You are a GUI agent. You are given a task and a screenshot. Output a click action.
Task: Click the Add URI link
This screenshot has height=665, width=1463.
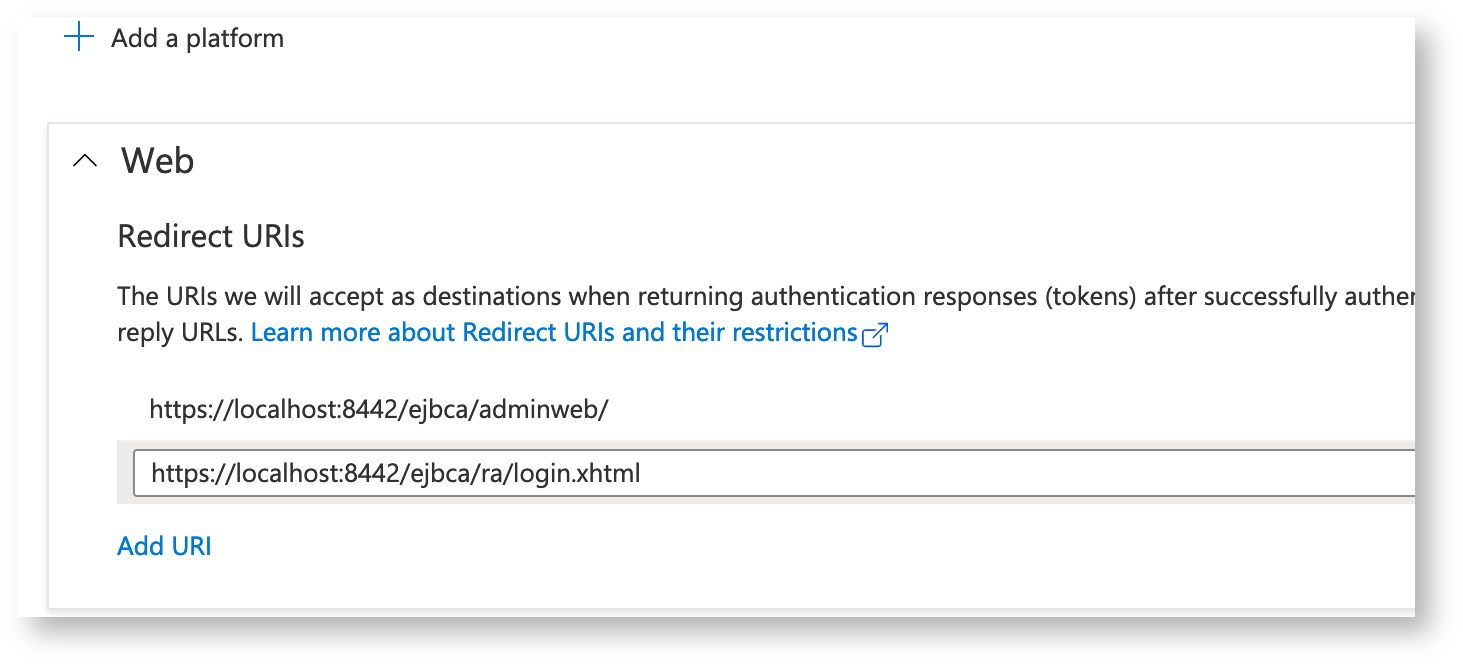[164, 546]
